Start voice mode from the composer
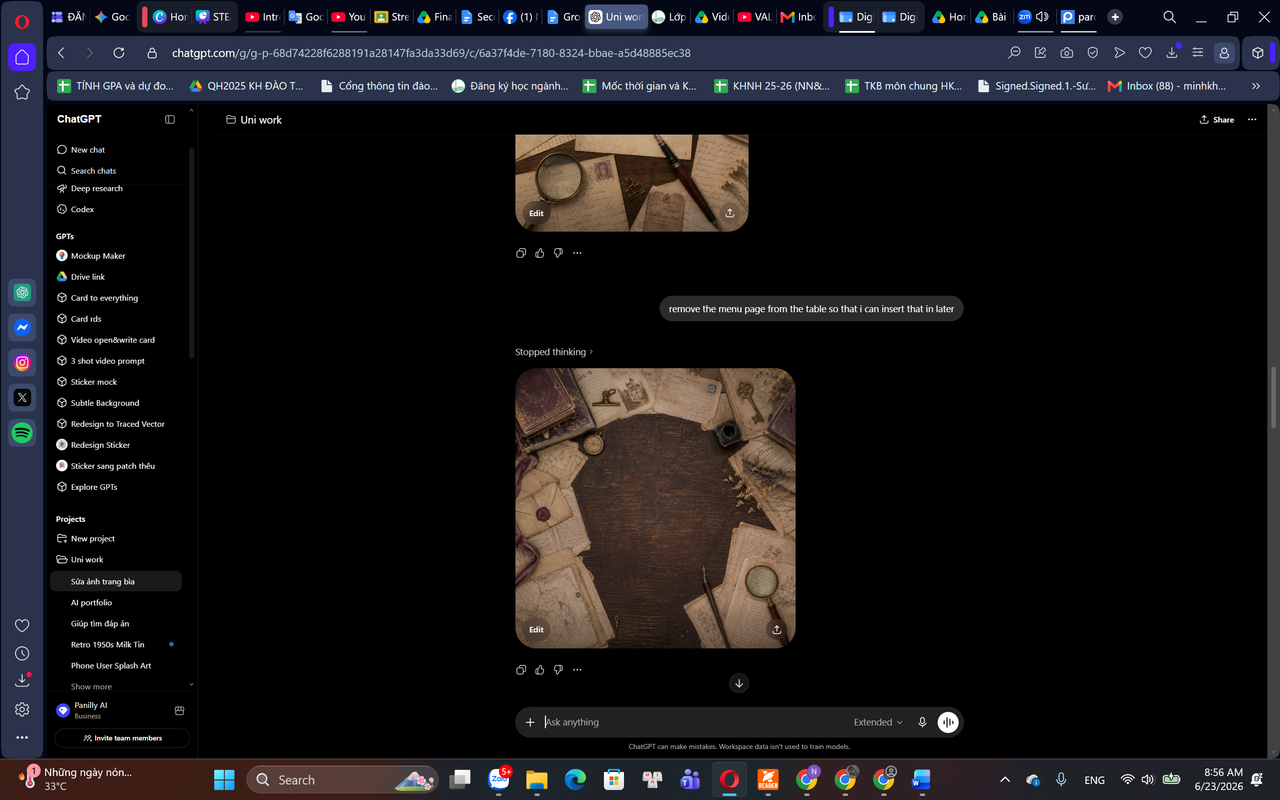Screen dimensions: 1280x800 [x=948, y=722]
